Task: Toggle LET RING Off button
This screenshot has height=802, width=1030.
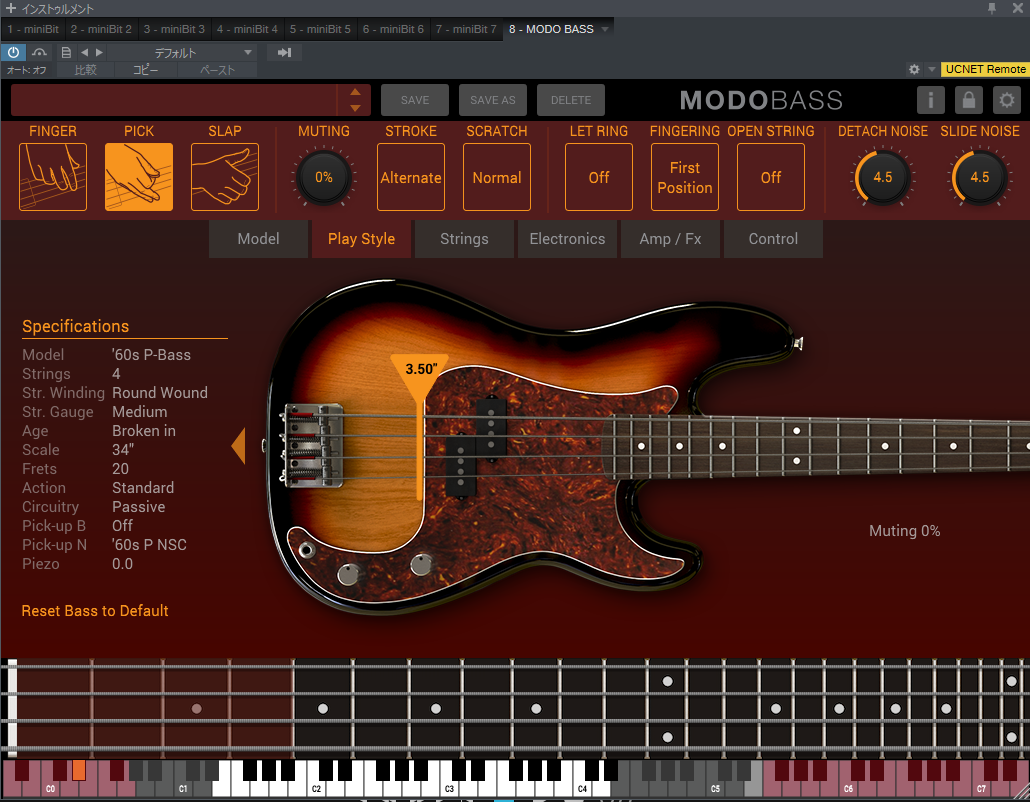Action: (x=599, y=177)
